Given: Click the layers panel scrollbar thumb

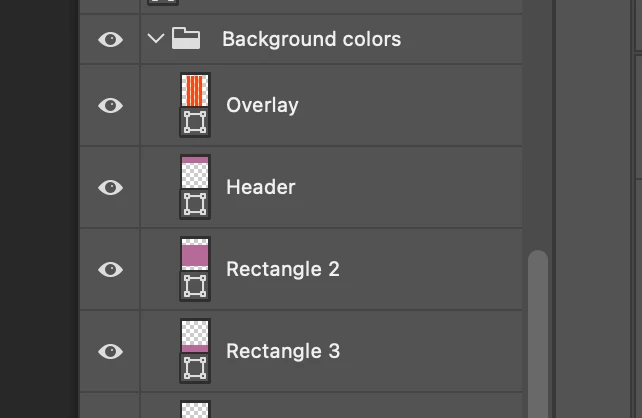Looking at the screenshot, I should (x=538, y=330).
